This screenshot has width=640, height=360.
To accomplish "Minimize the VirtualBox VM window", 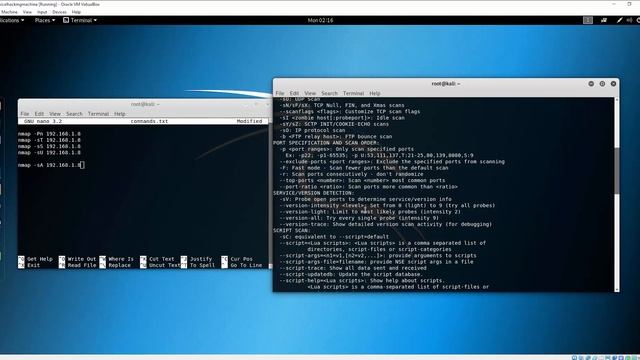I will (614, 4).
